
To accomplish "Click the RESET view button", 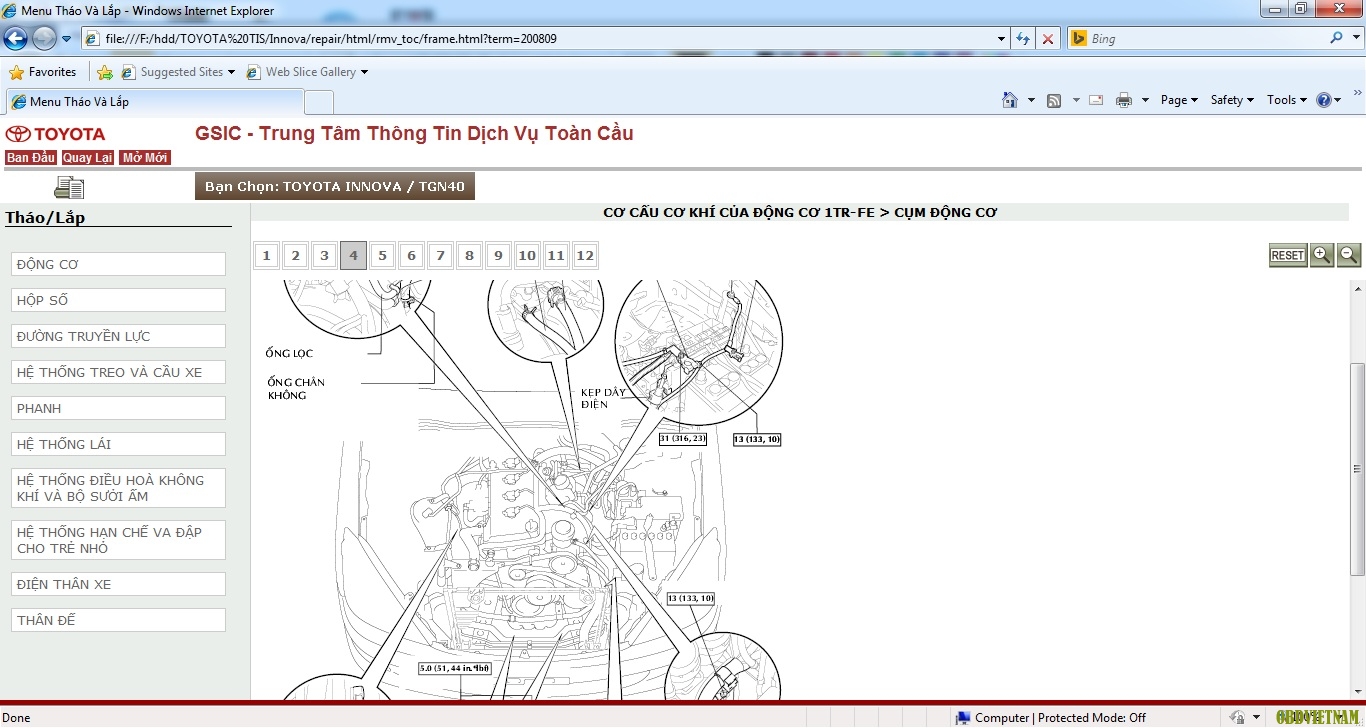I will (x=1288, y=255).
